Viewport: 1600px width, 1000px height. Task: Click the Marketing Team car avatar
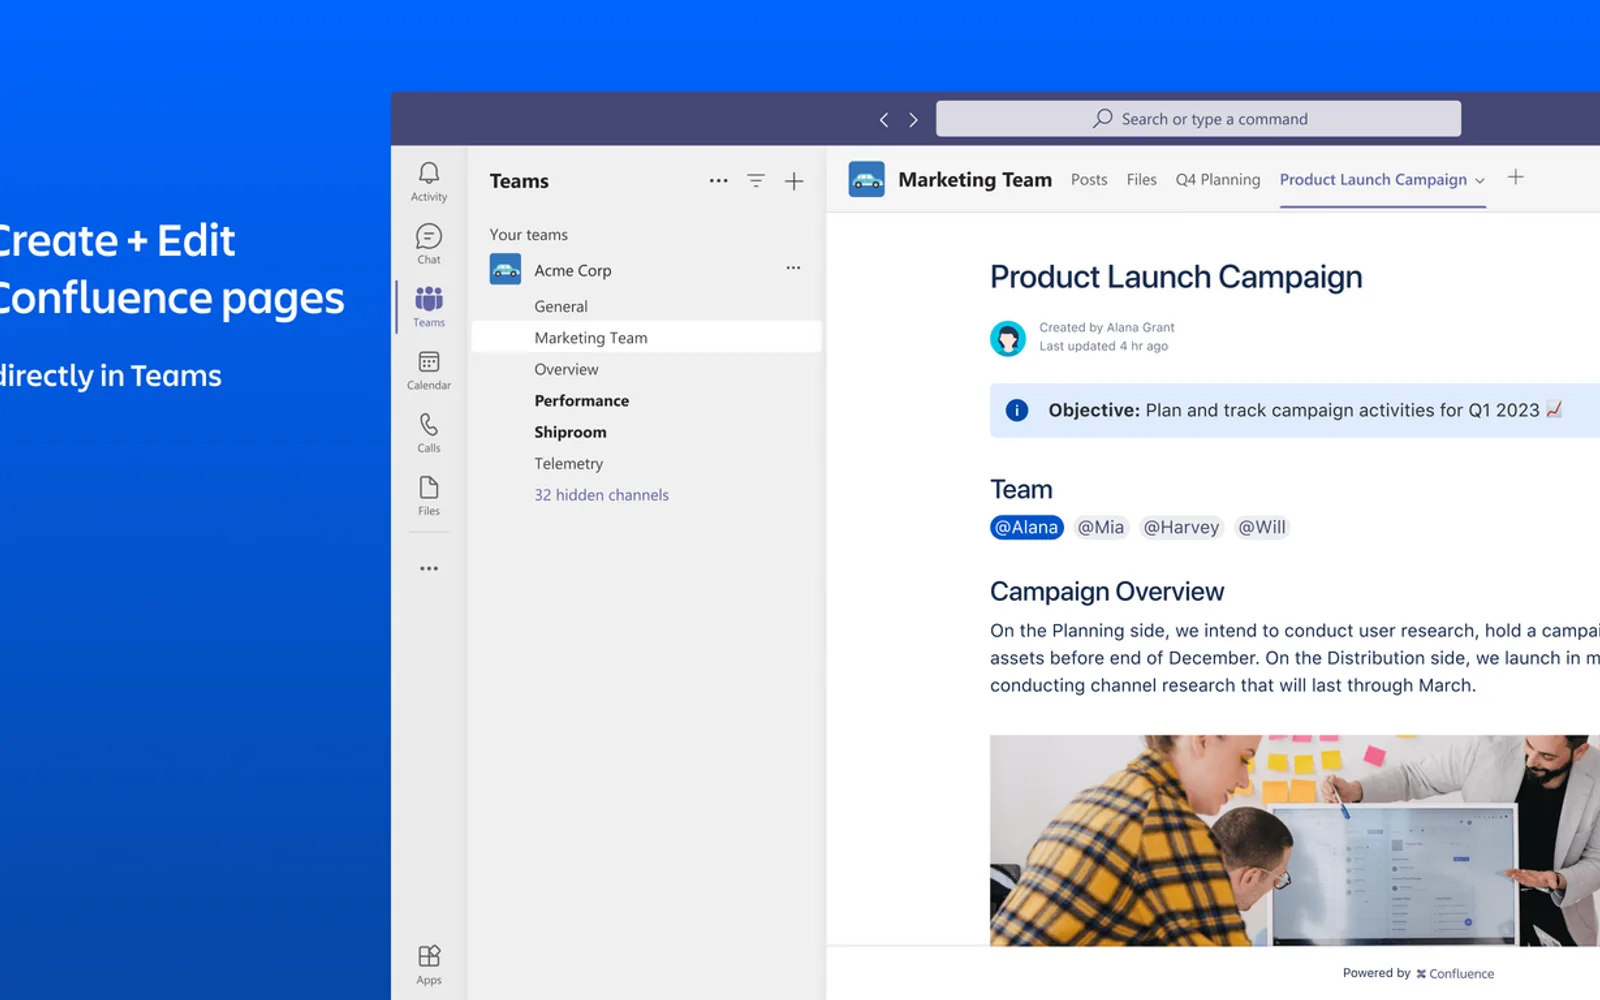(x=866, y=180)
